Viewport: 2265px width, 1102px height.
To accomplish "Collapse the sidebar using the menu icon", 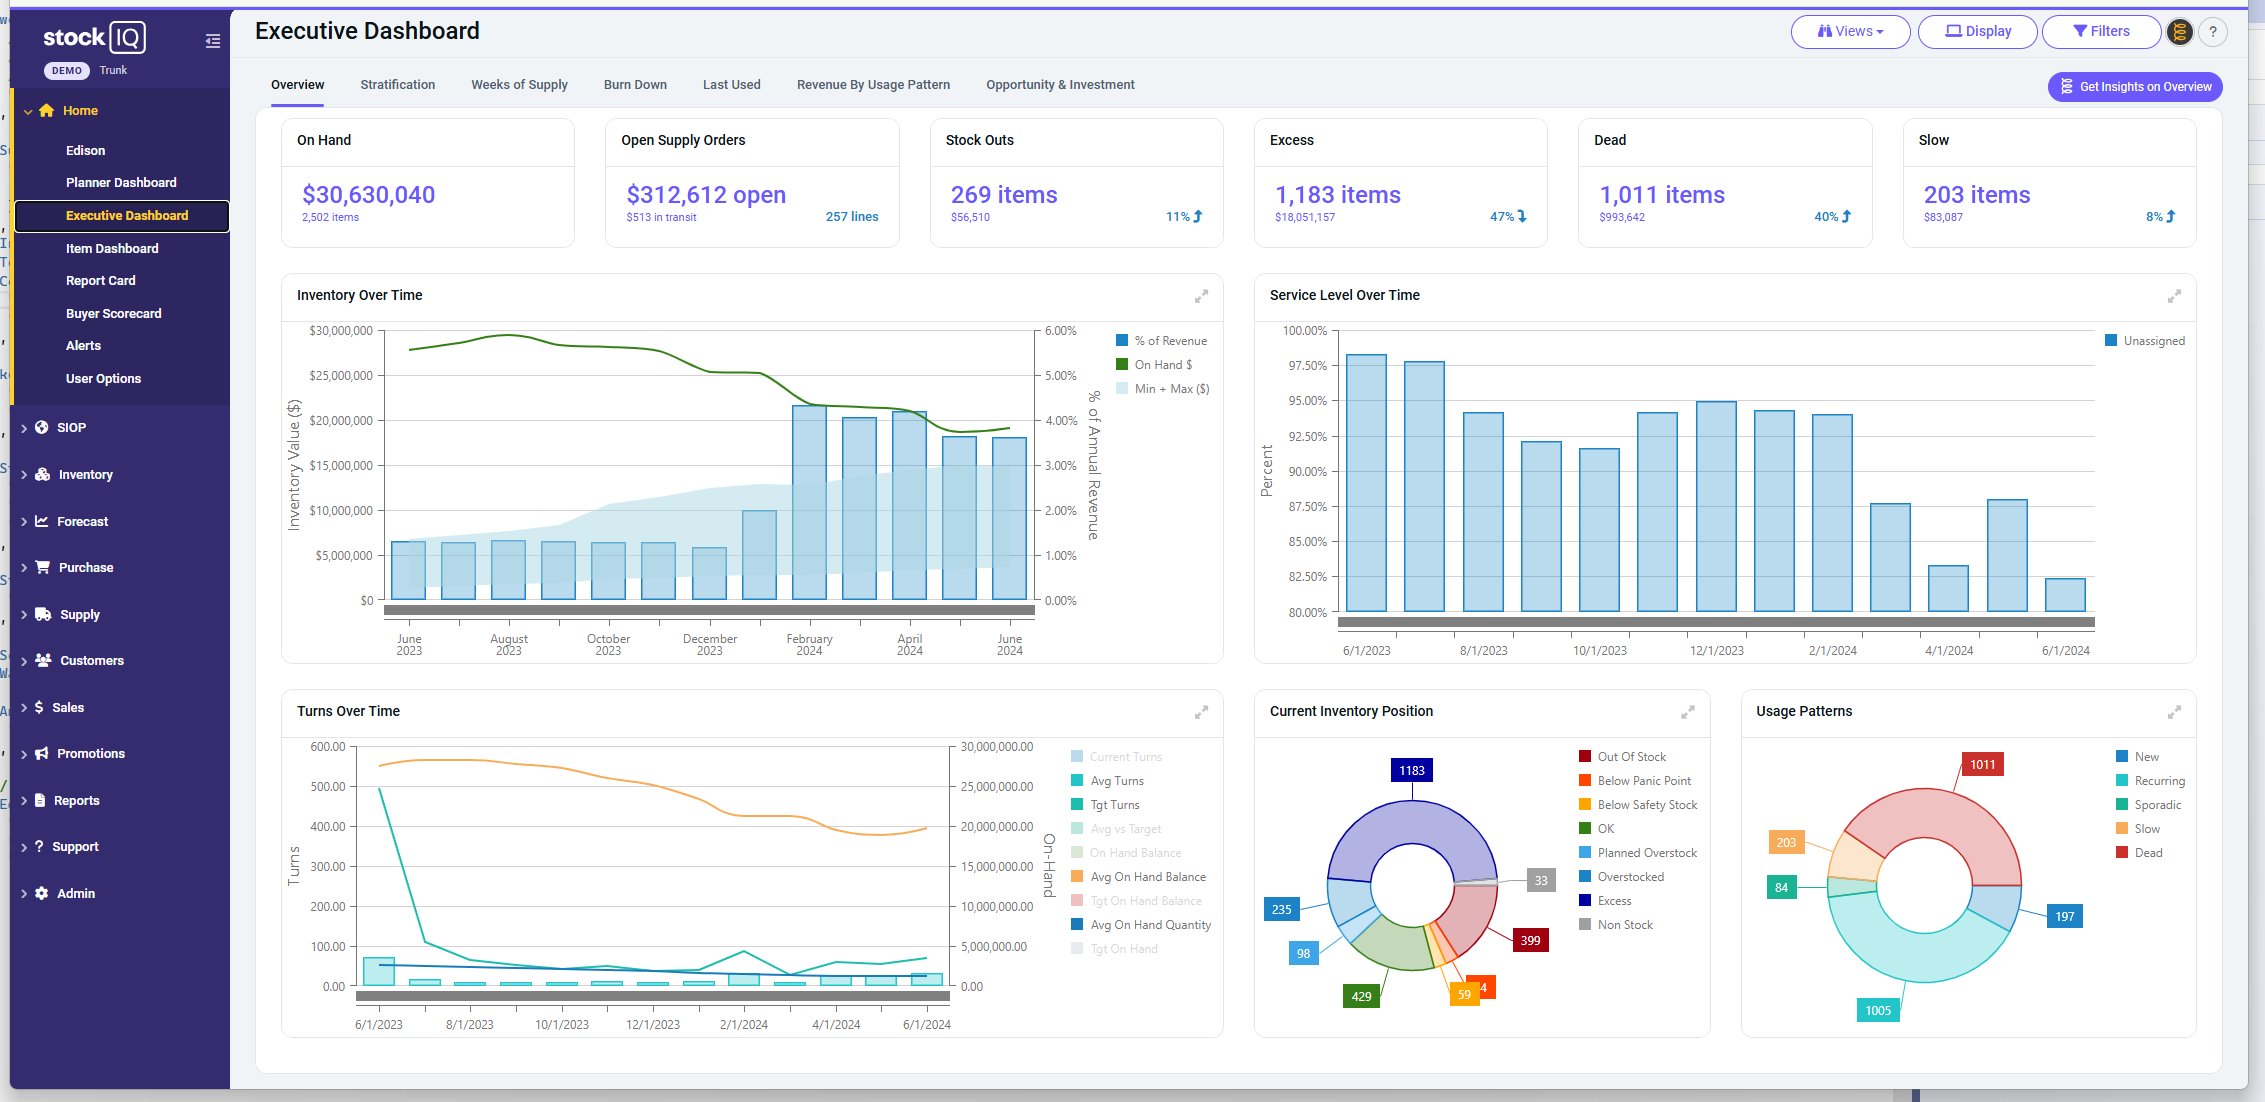I will (x=212, y=41).
